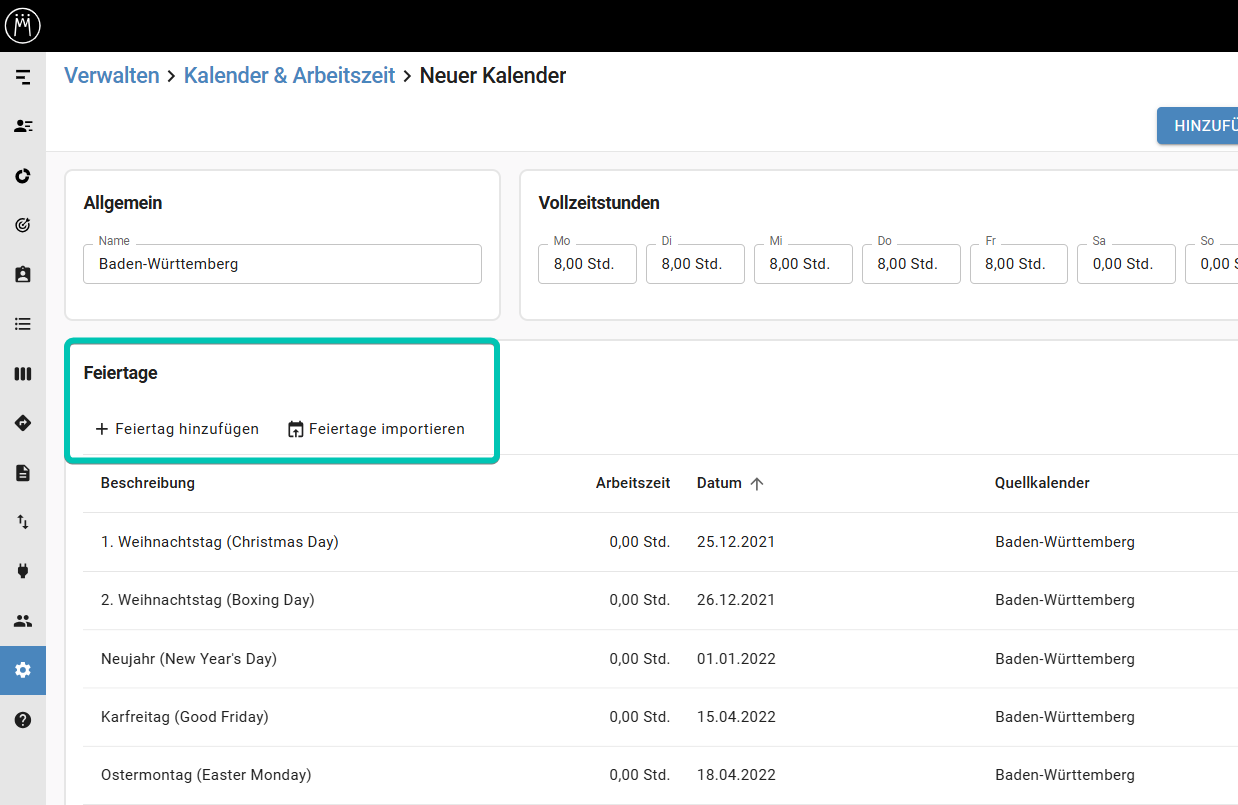This screenshot has width=1238, height=805.
Task: Select Neujahr (New Year's Day) row
Action: (660, 659)
